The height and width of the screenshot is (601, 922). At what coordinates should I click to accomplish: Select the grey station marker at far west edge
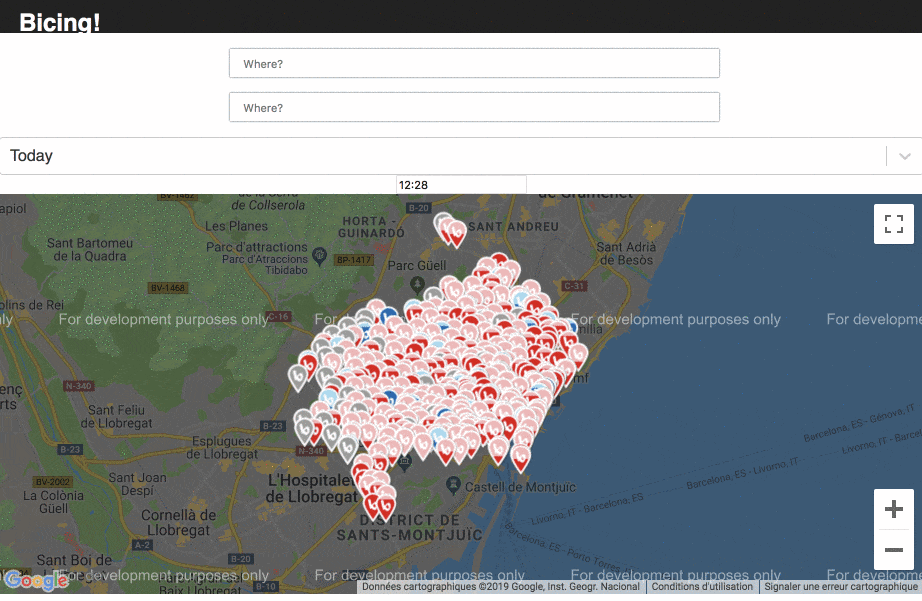point(298,378)
